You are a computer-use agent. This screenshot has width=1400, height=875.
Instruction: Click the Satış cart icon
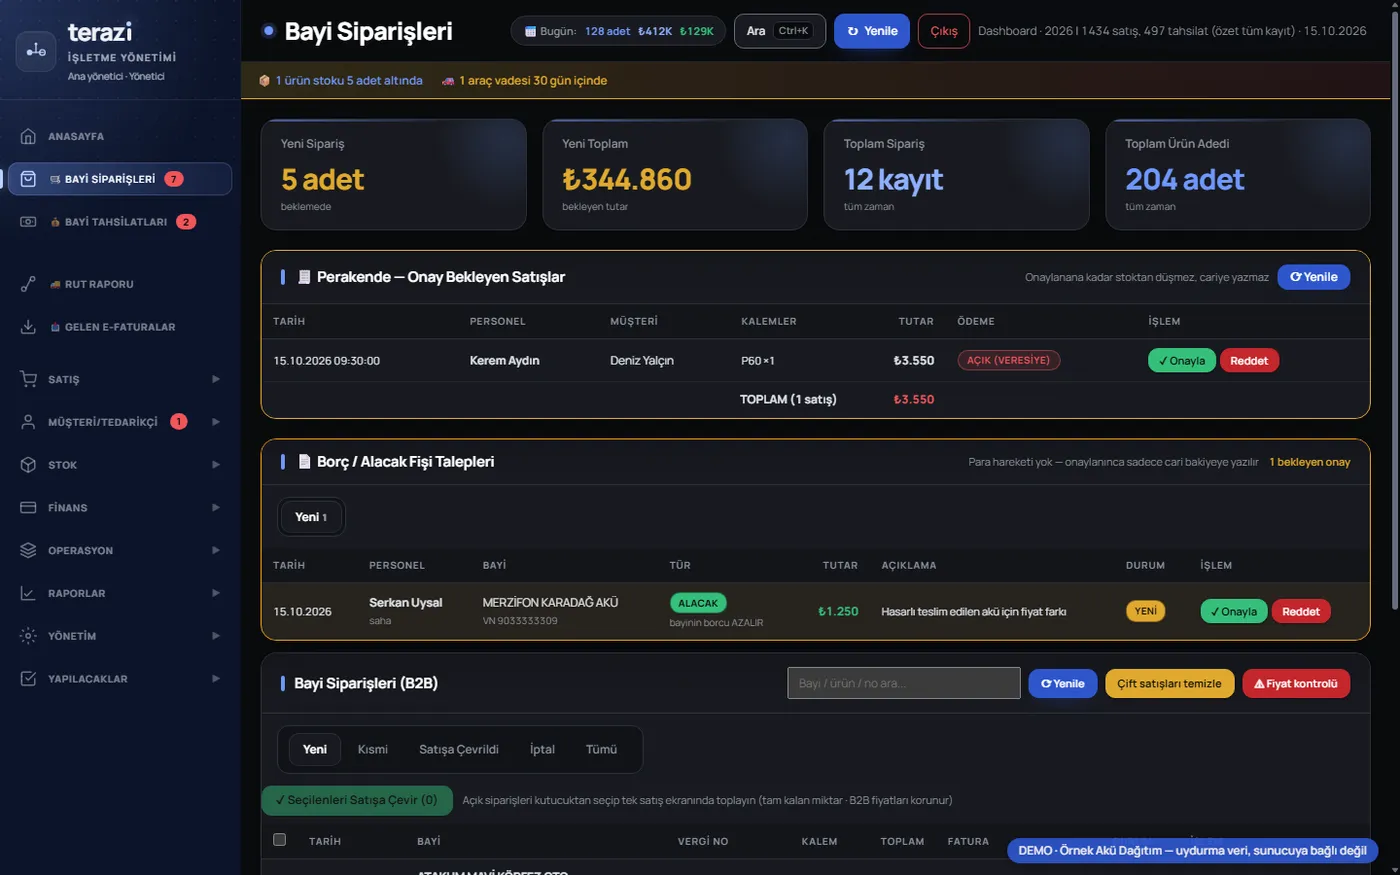pos(28,379)
